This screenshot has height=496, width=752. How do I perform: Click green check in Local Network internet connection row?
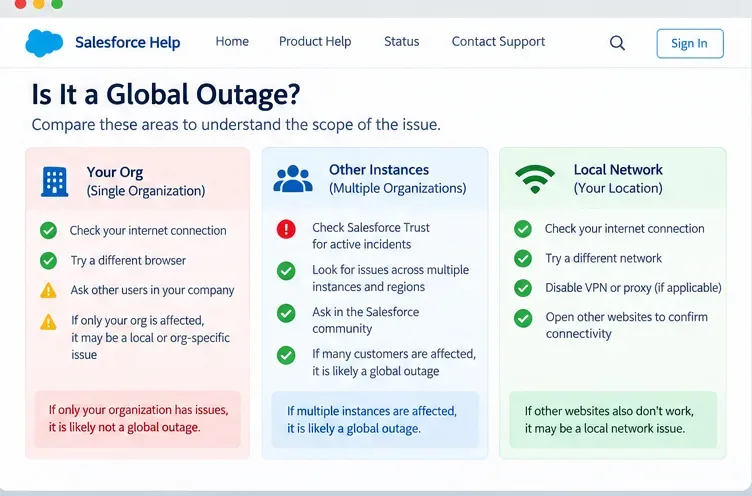click(x=523, y=229)
